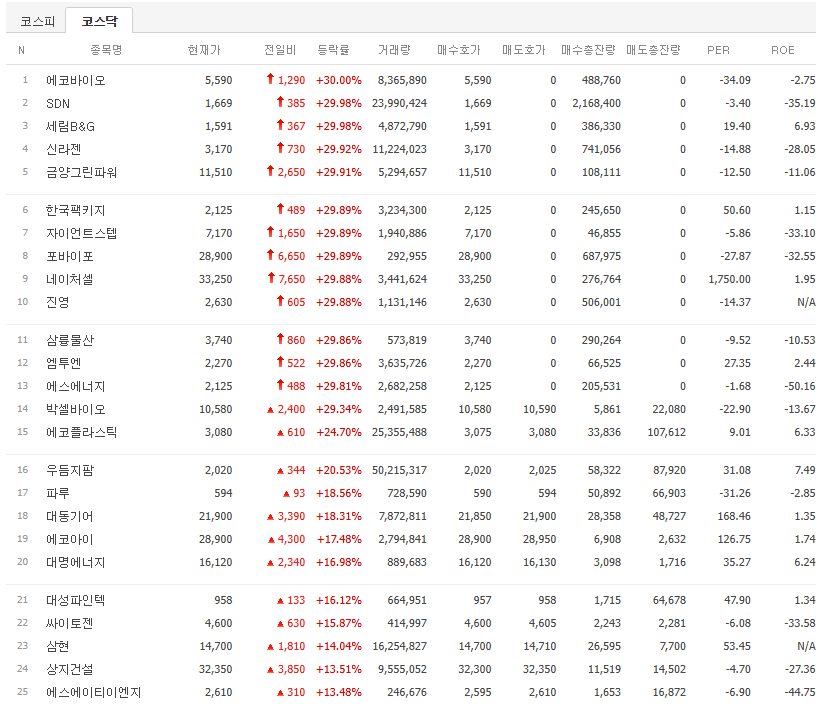The image size is (835, 709).
Task: Open the SDN stock link
Action: pos(58,103)
